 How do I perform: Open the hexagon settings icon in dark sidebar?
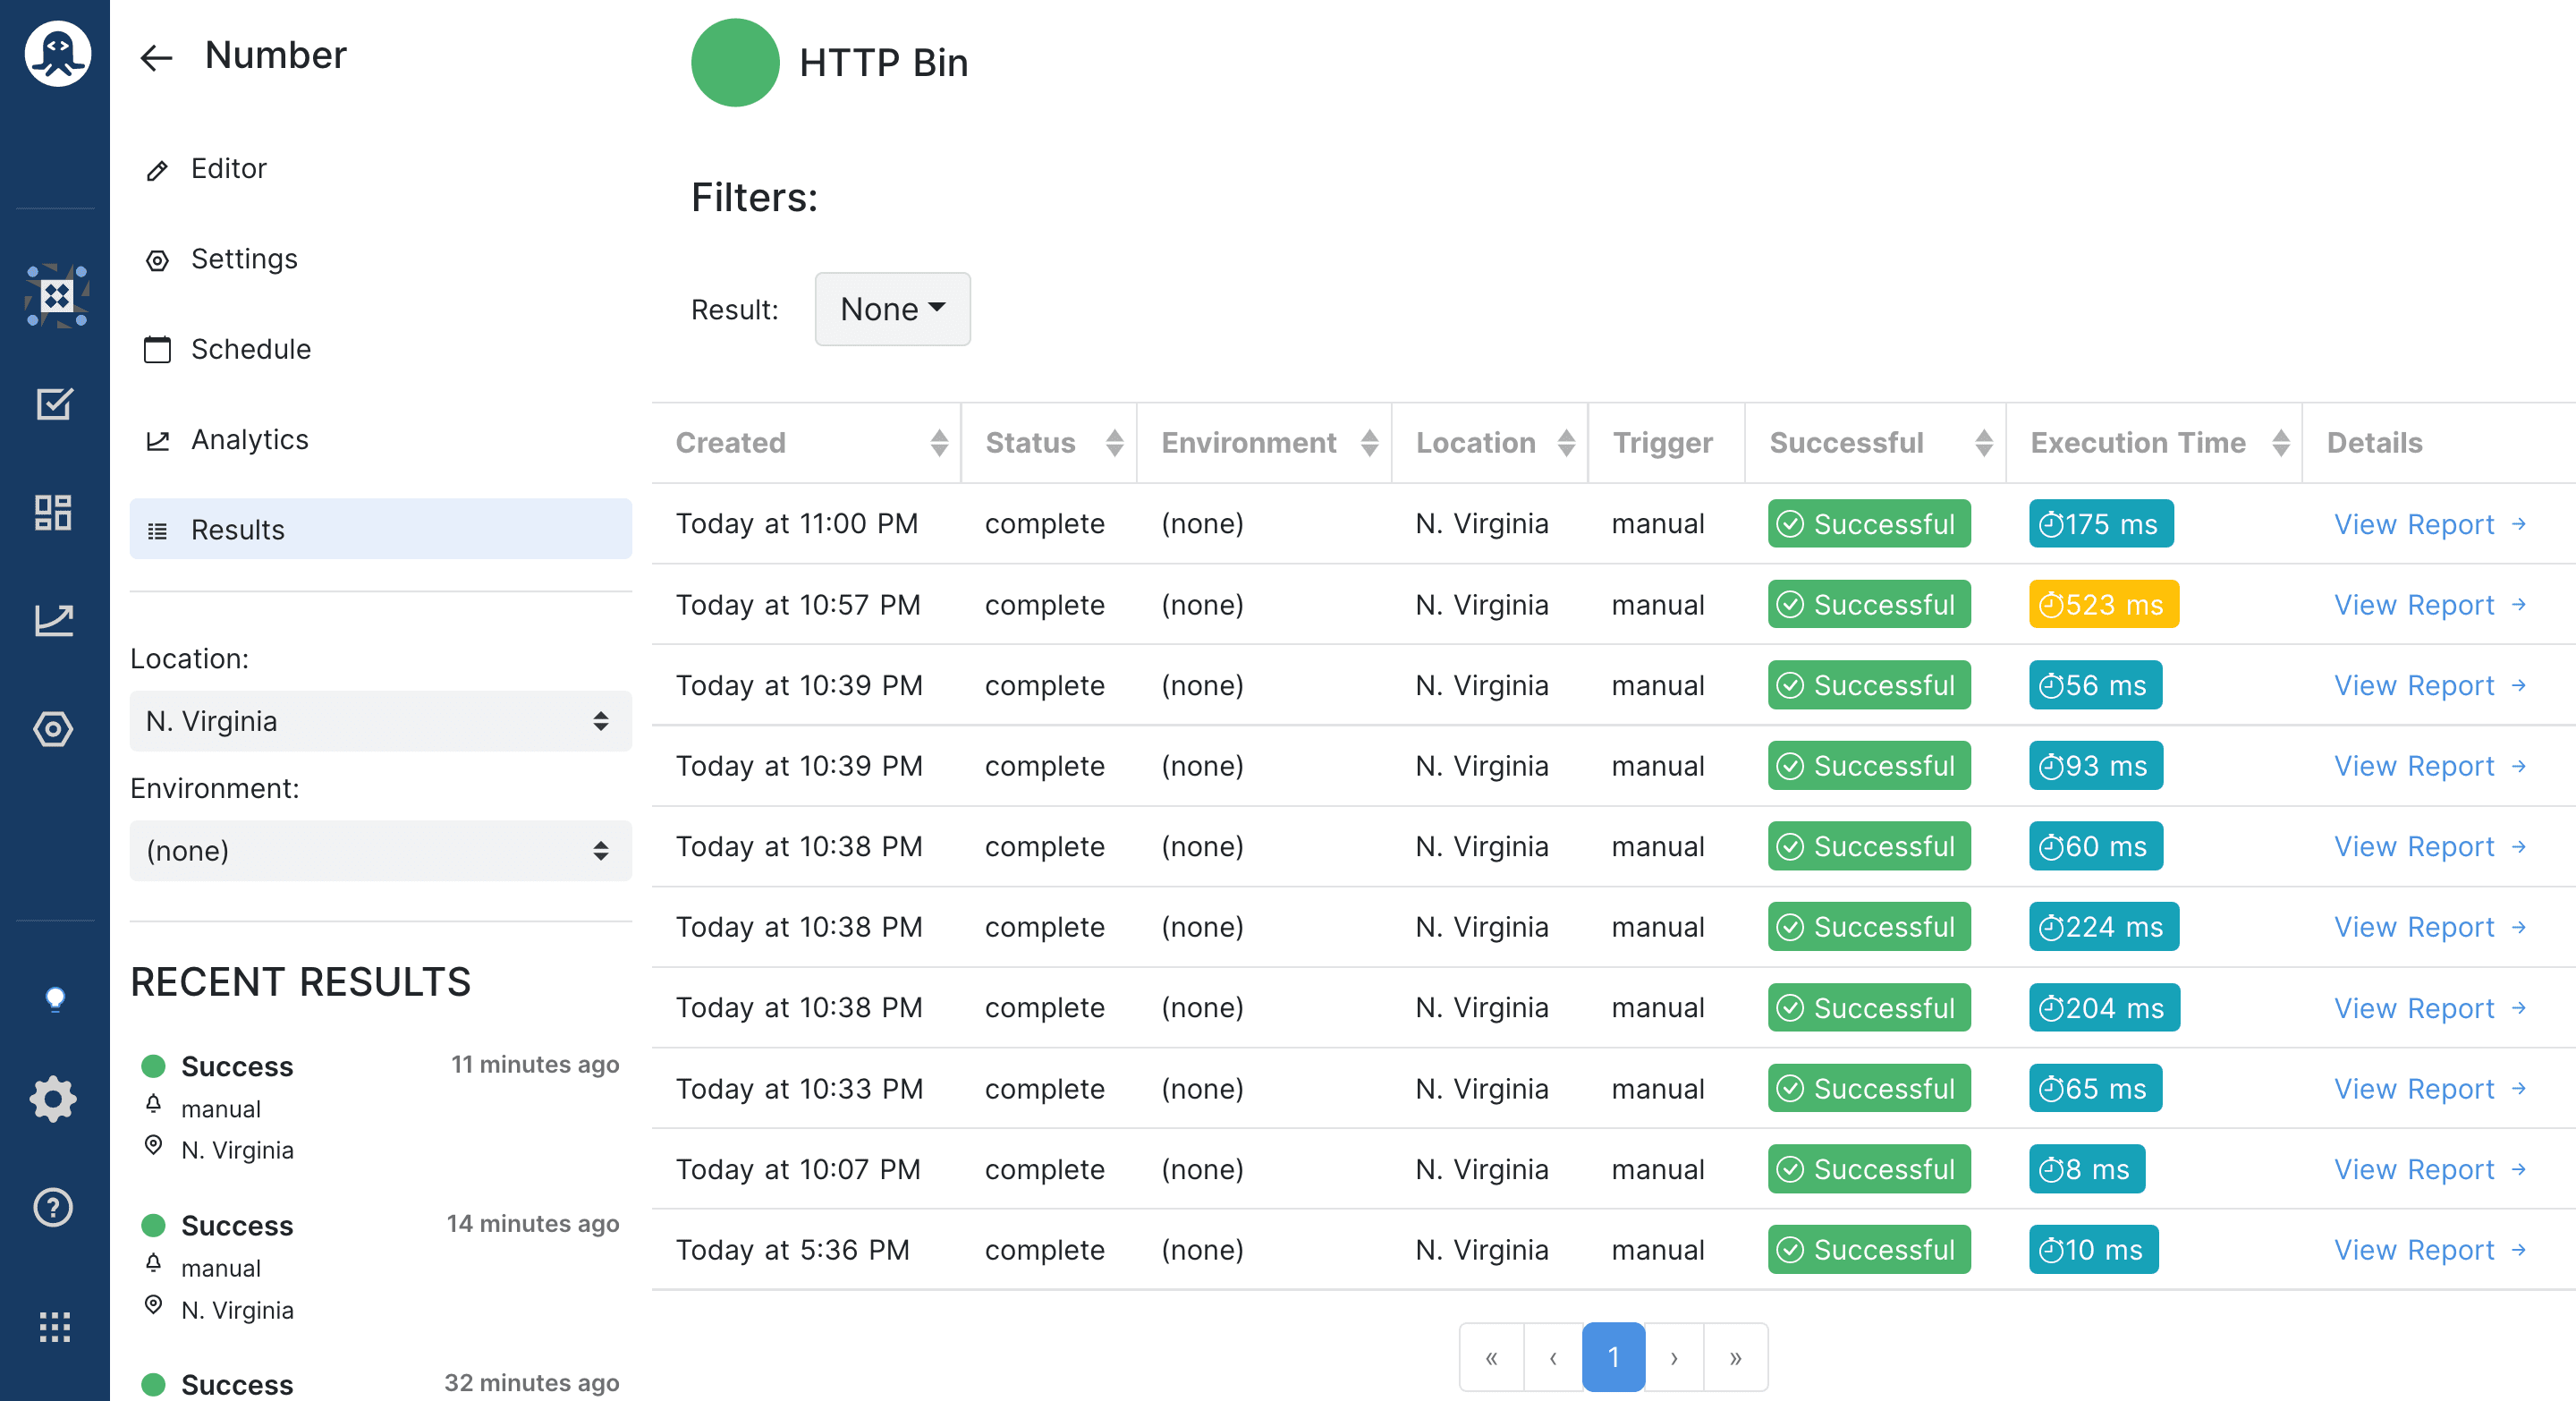(54, 728)
